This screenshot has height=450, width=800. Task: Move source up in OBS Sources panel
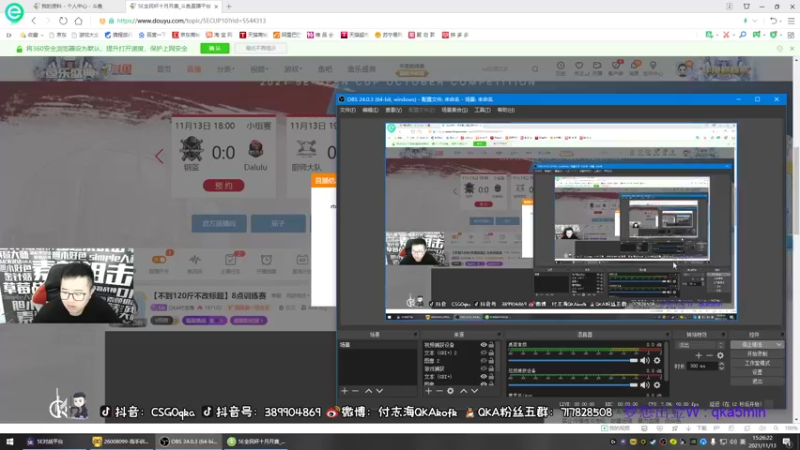463,391
